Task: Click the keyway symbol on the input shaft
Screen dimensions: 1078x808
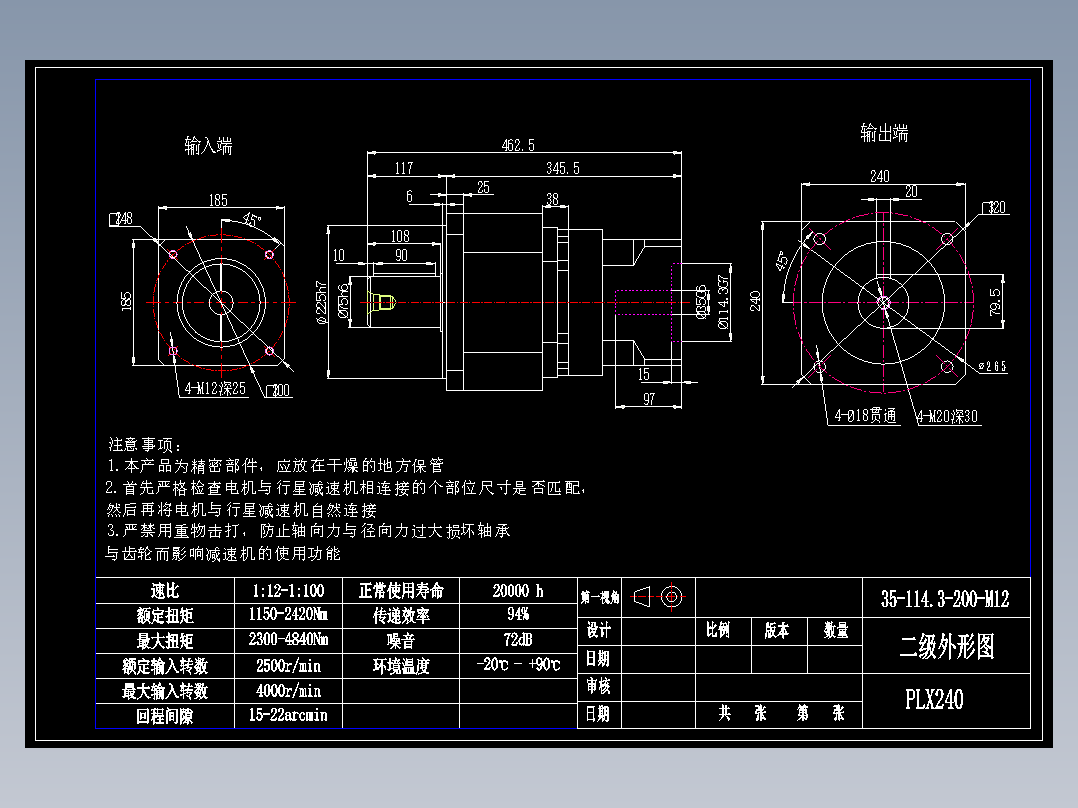Action: 384,302
